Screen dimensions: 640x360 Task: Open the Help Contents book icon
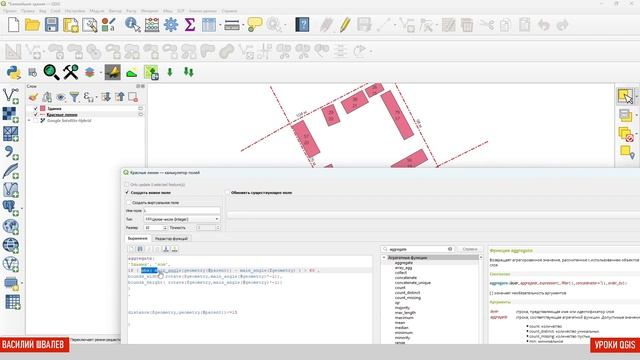[302, 25]
